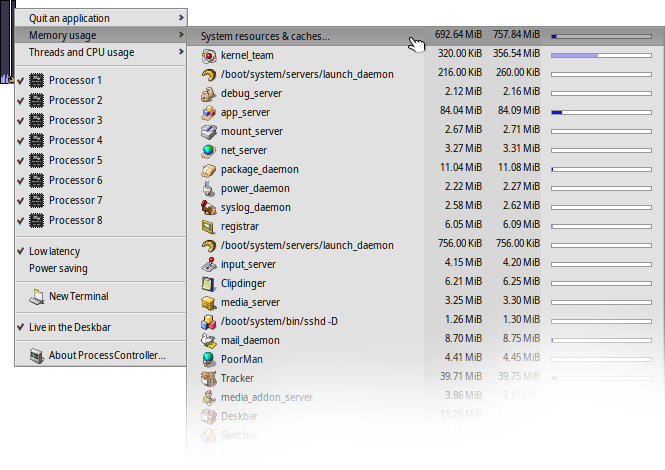The width and height of the screenshot is (665, 470).
Task: Toggle the Processor 1 checkmark
Action: pyautogui.click(x=21, y=81)
